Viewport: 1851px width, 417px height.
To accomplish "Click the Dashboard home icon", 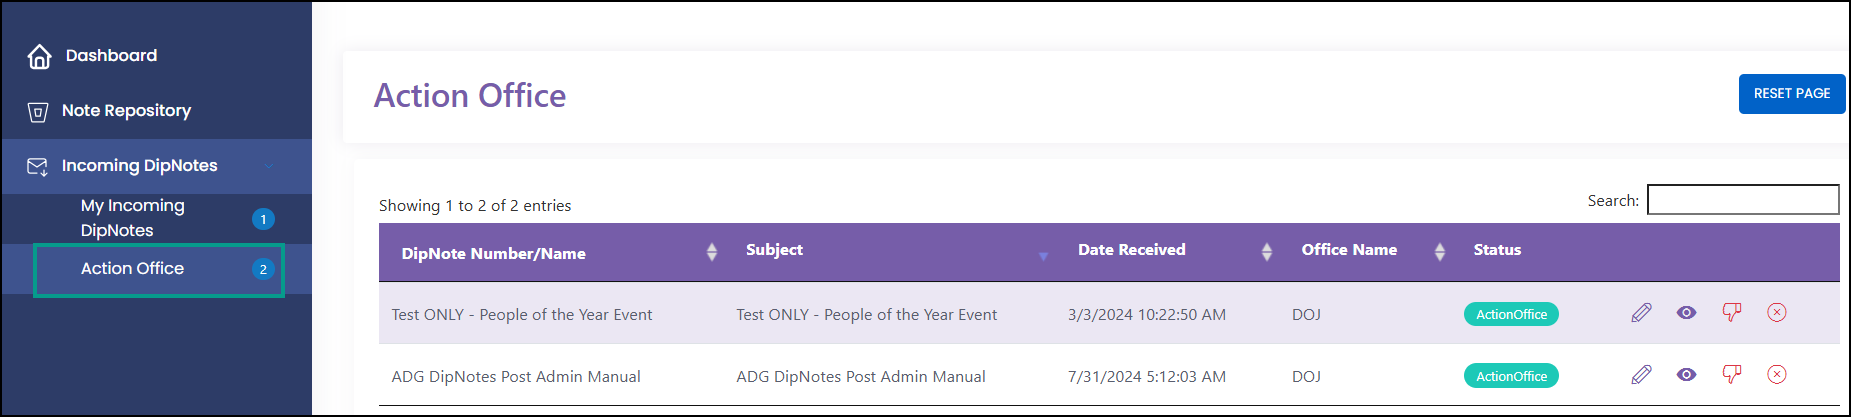I will click(x=39, y=56).
